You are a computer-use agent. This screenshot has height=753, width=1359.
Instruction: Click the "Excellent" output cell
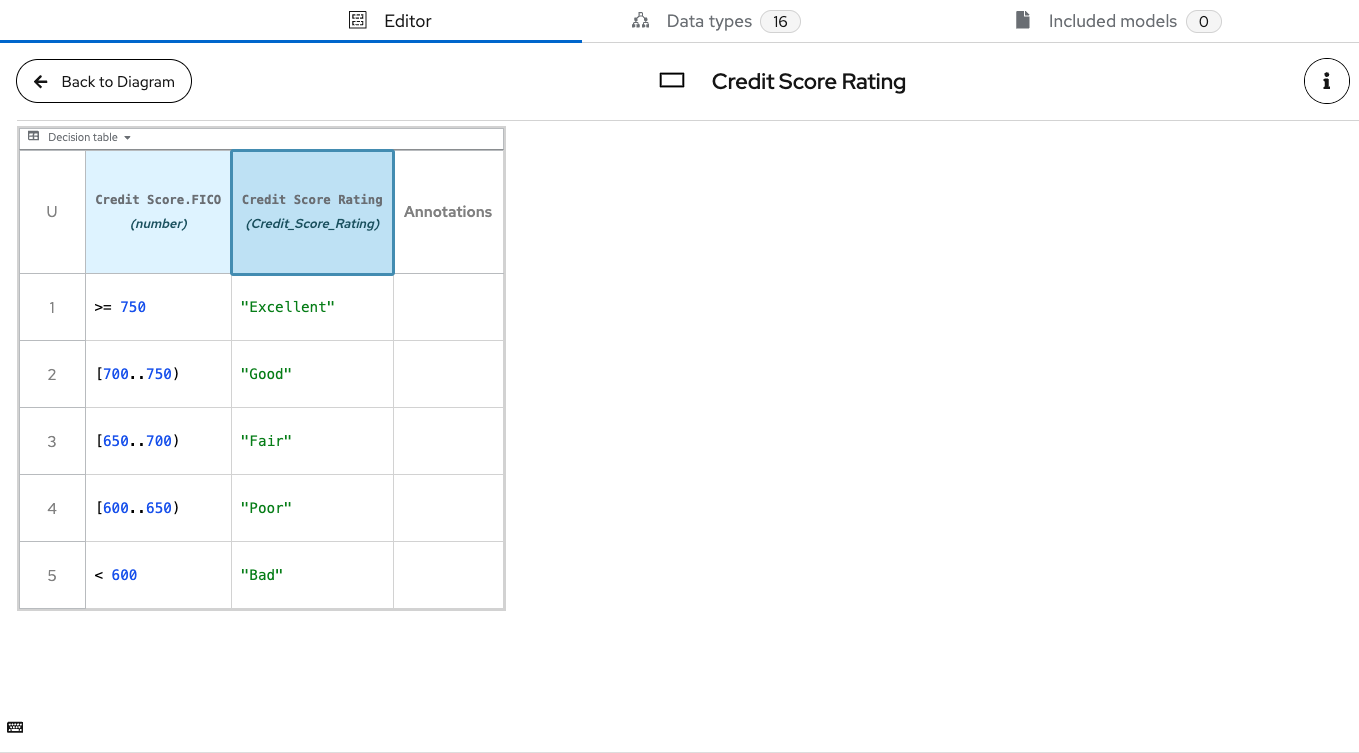click(x=312, y=307)
